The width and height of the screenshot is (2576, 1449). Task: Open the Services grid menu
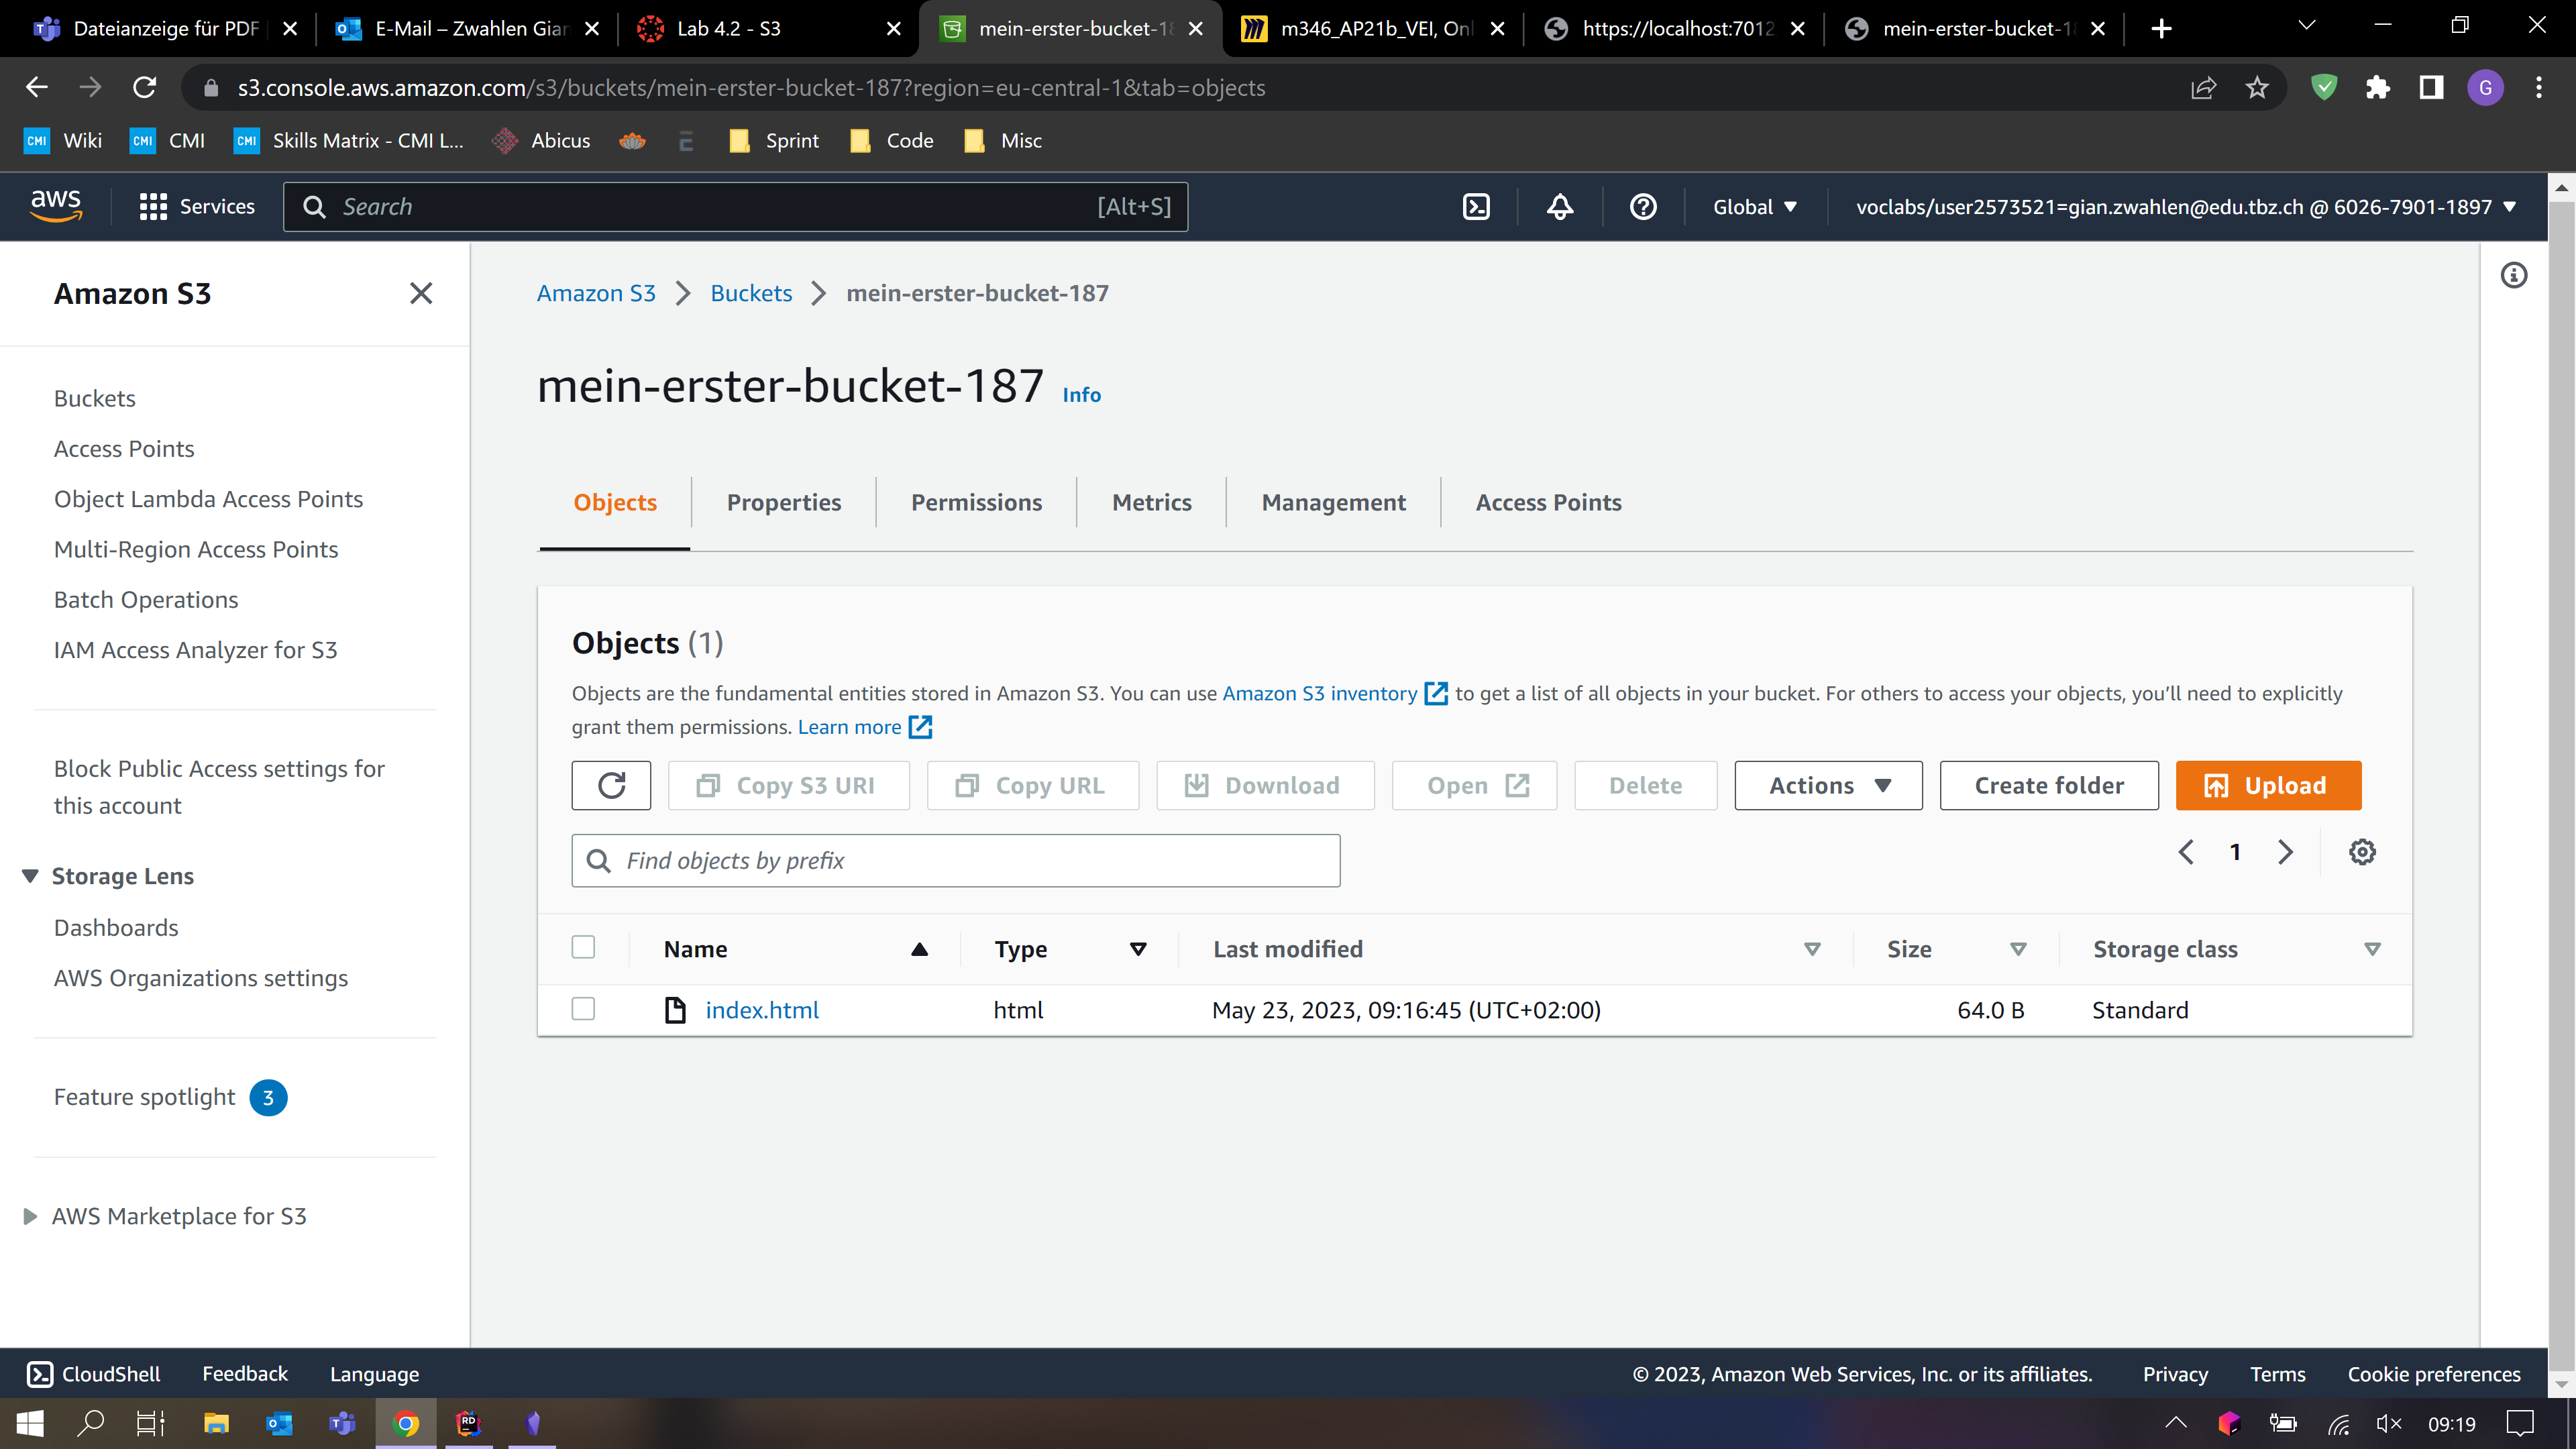pyautogui.click(x=197, y=207)
